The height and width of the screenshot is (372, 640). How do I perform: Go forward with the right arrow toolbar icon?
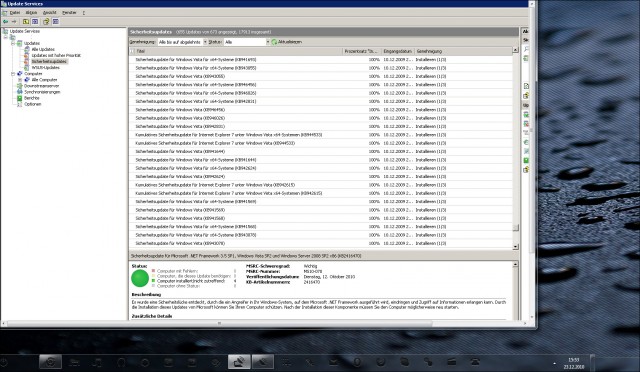[x=14, y=21]
